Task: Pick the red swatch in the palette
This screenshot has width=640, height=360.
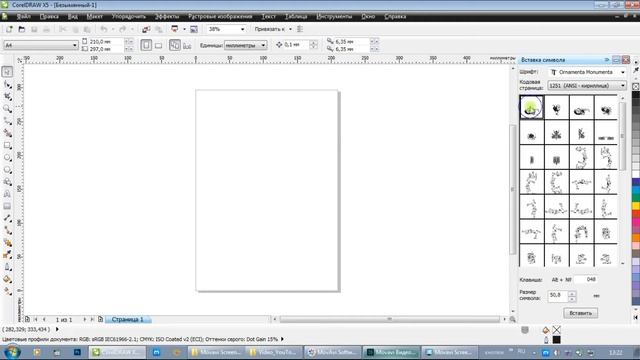Action: click(636, 214)
